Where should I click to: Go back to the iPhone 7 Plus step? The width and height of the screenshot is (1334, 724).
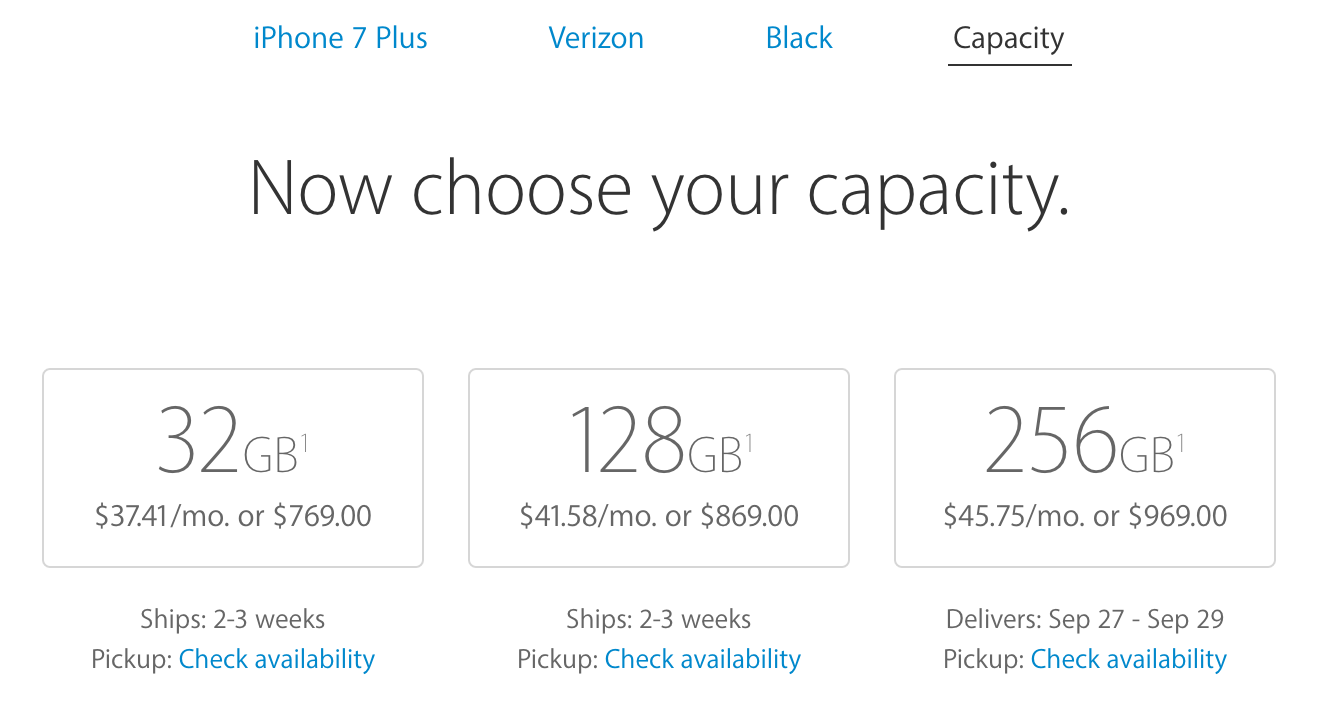tap(340, 38)
